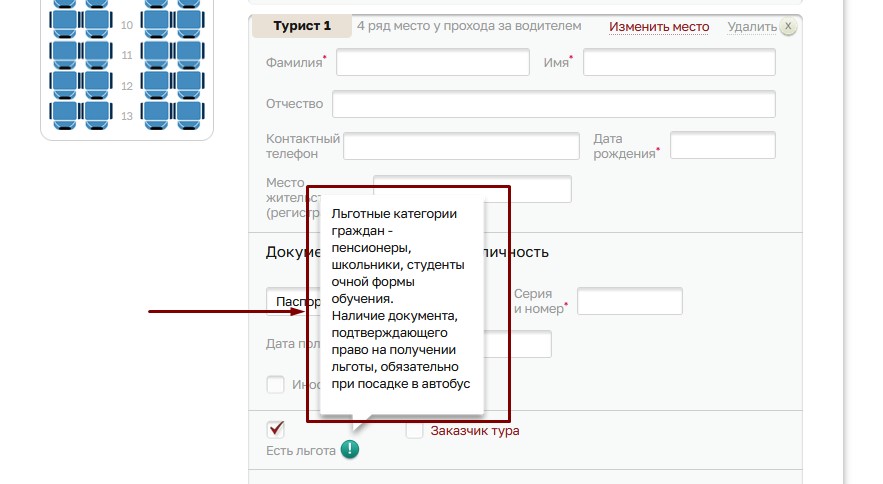This screenshot has width=883, height=484.
Task: Click the Серия и номер field
Action: point(629,301)
